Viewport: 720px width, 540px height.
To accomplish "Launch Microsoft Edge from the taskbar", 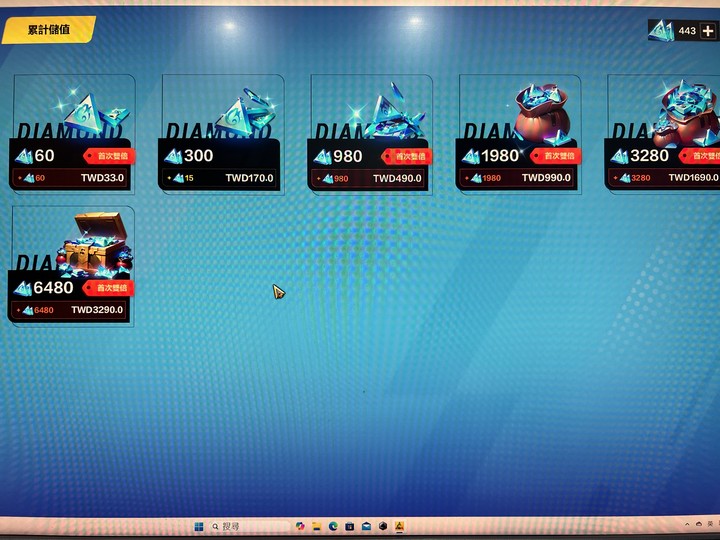I will tap(333, 526).
